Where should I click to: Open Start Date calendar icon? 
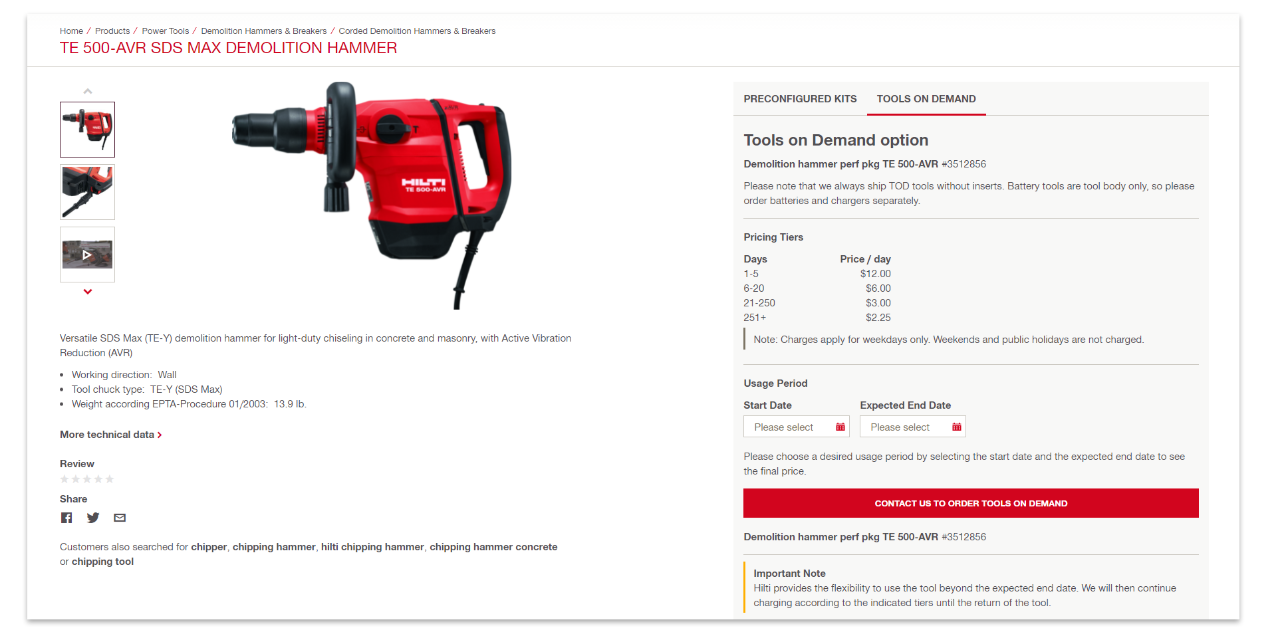click(840, 427)
